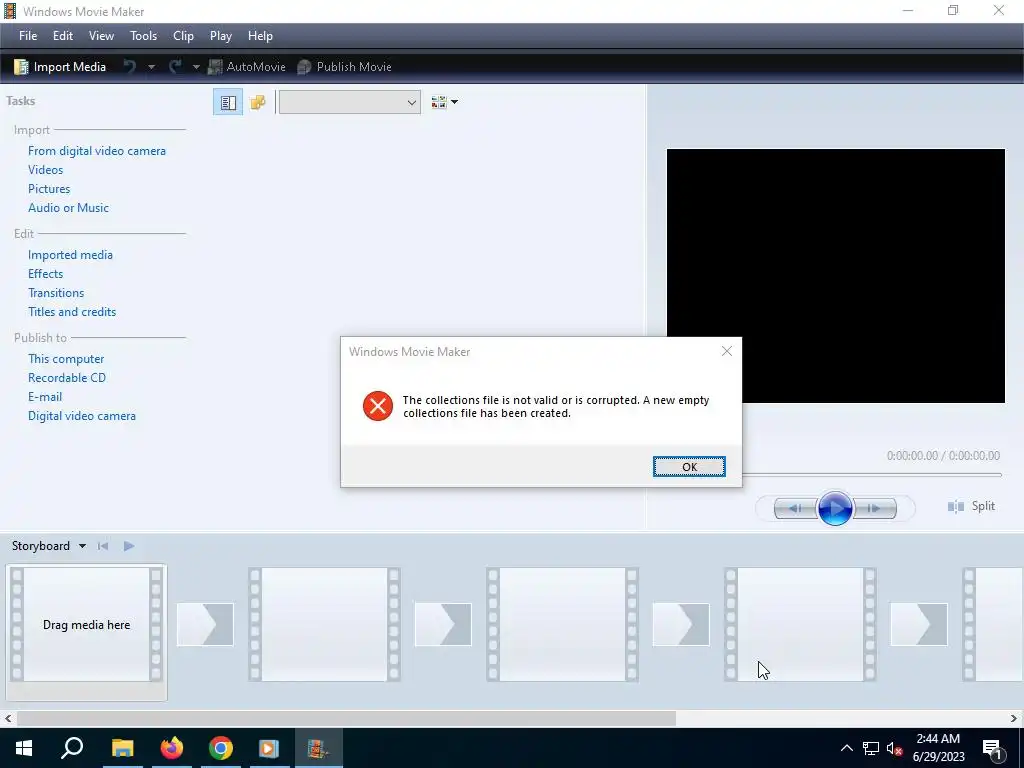Viewport: 1024px width, 768px height.
Task: Launch Google Chrome from taskbar
Action: tap(221, 748)
